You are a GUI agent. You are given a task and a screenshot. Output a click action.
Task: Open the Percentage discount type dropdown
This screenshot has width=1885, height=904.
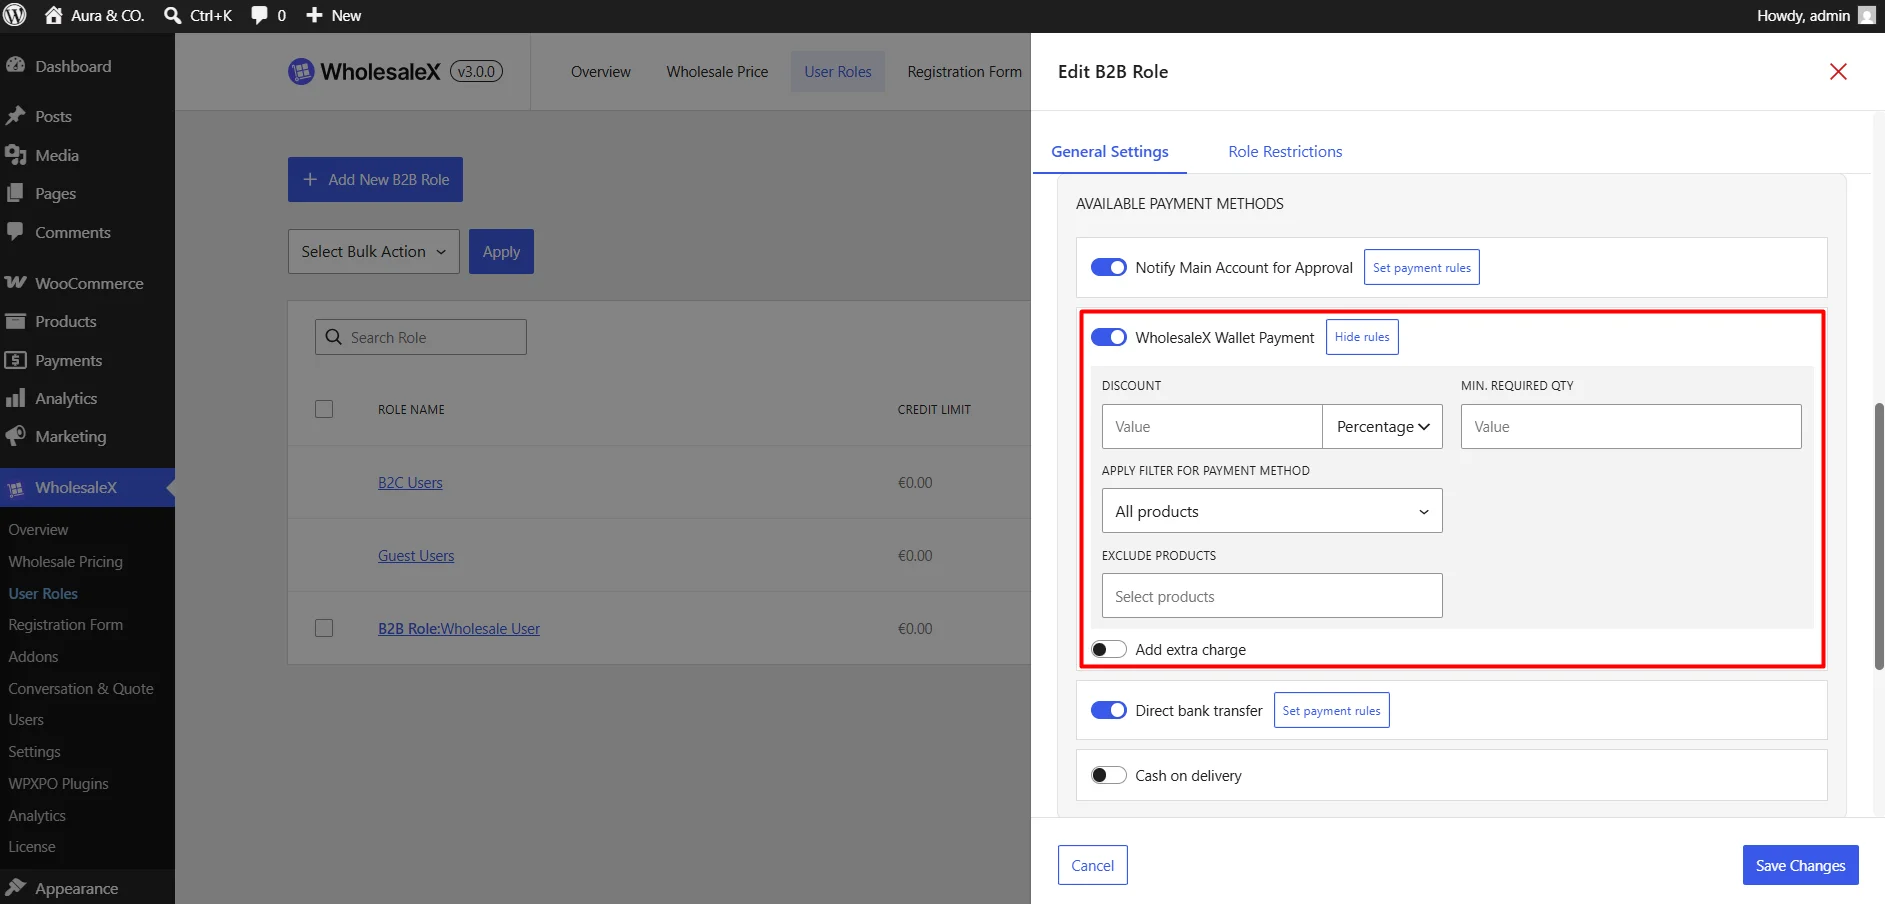(x=1382, y=427)
